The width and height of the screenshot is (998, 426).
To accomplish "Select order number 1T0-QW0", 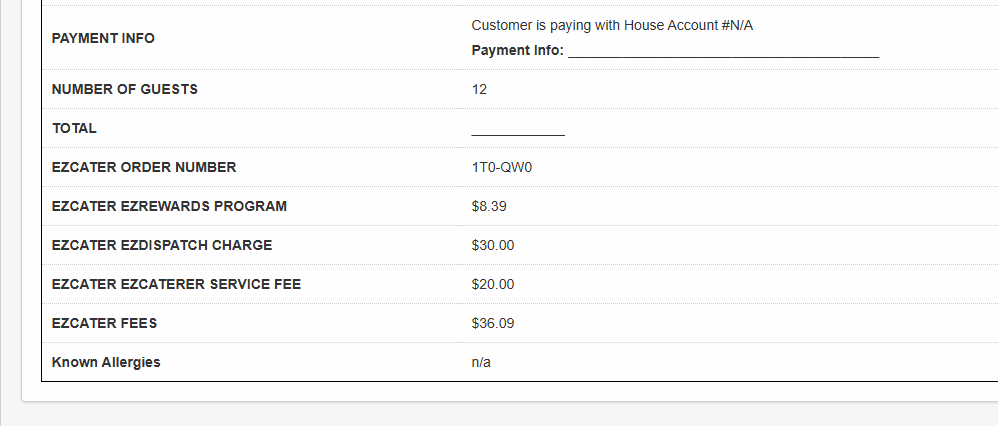I will click(502, 167).
